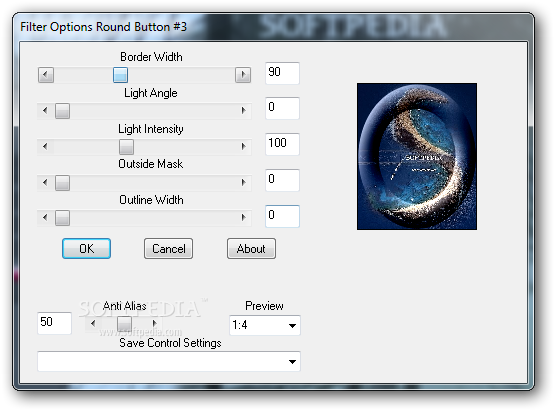Click the Anti Alias slider thumb
The image size is (555, 411).
125,323
